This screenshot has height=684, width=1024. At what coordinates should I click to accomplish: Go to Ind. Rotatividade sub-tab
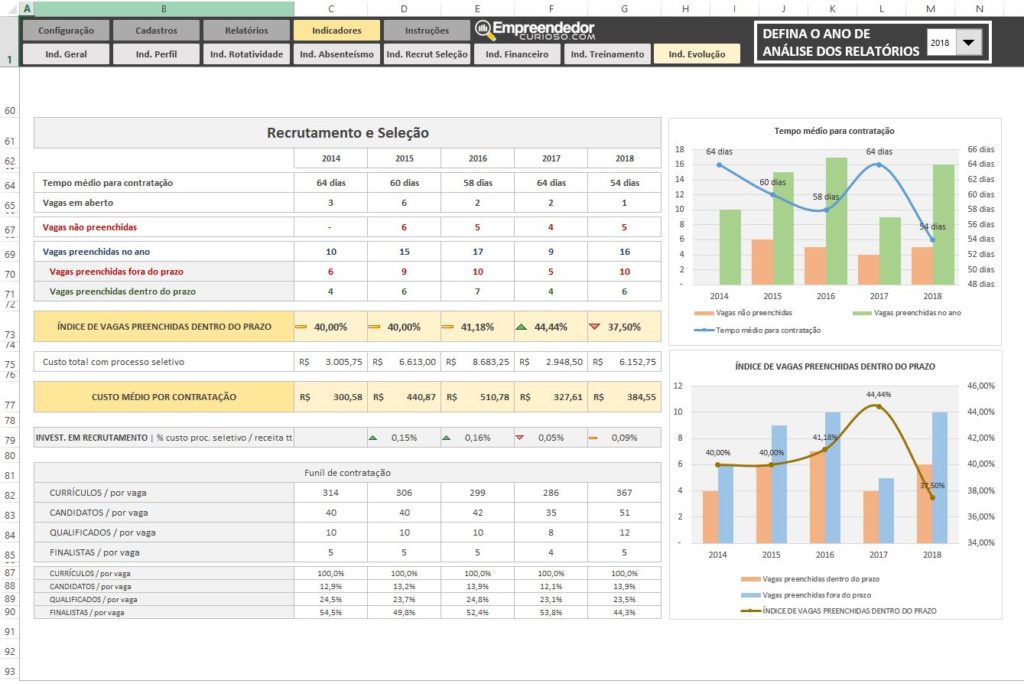click(x=246, y=55)
